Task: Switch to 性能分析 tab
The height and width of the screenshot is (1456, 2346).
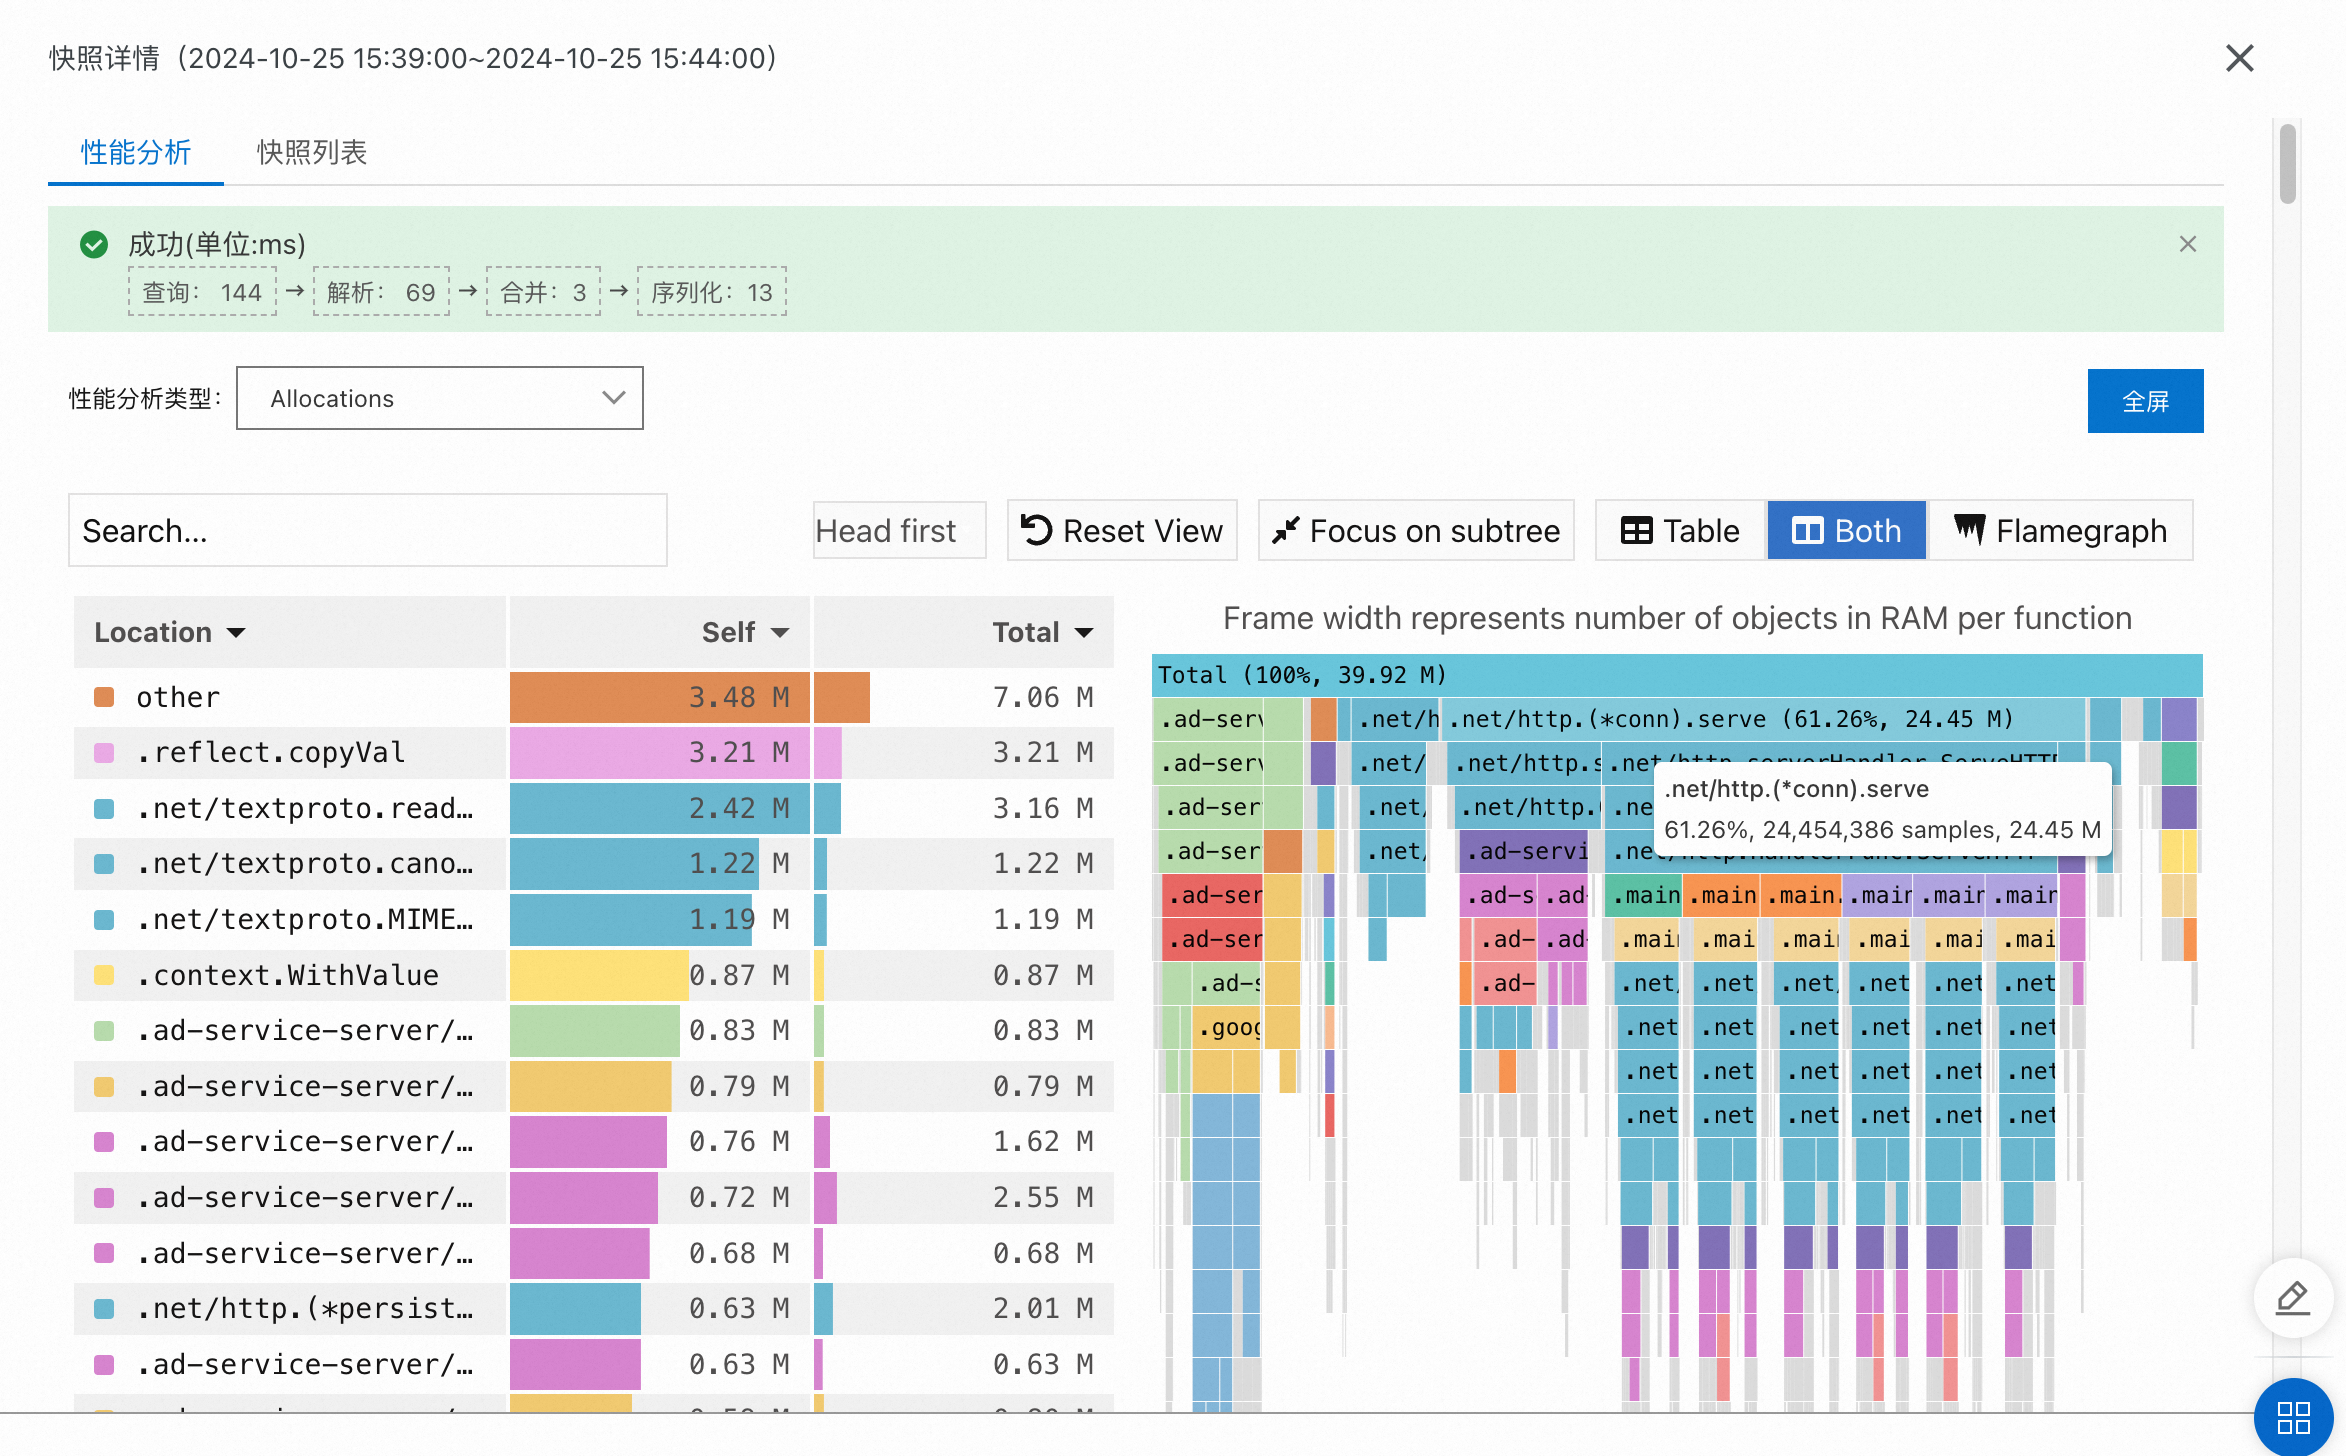Action: 136,152
